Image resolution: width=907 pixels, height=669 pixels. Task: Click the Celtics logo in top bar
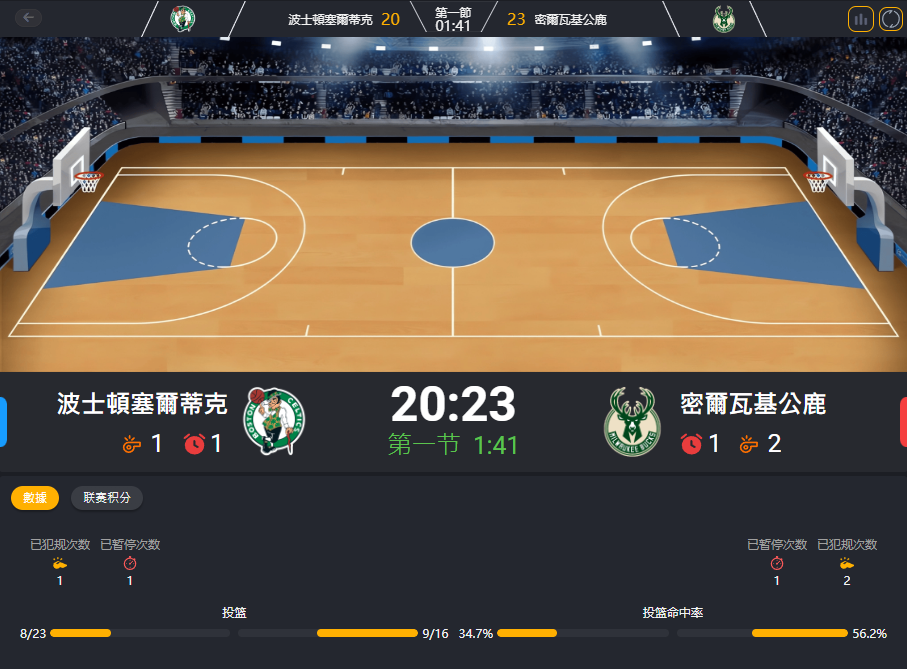182,19
